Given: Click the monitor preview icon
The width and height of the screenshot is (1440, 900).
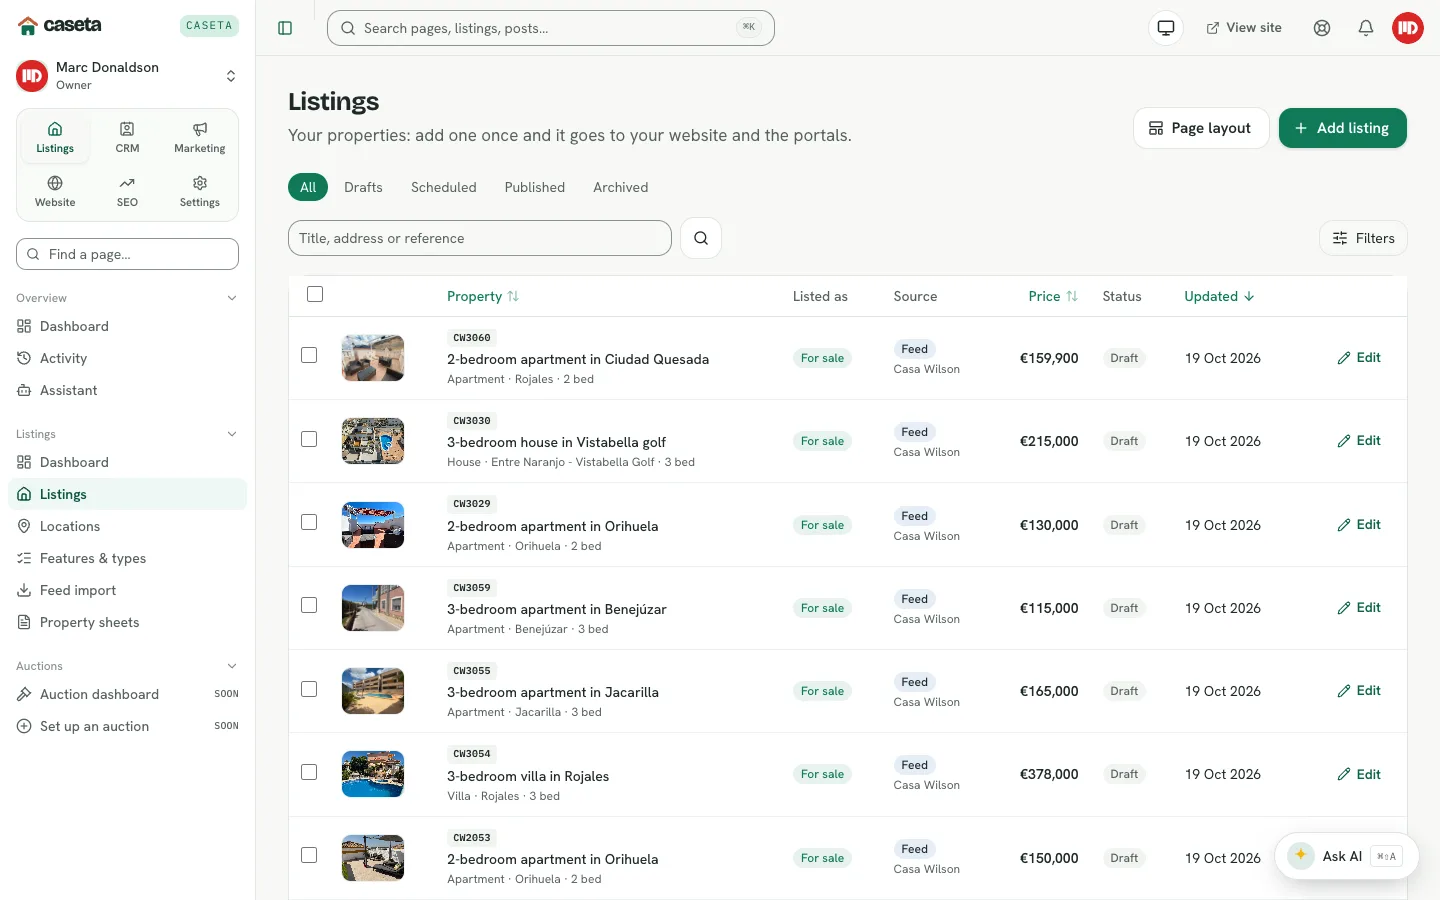Looking at the screenshot, I should coord(1166,28).
